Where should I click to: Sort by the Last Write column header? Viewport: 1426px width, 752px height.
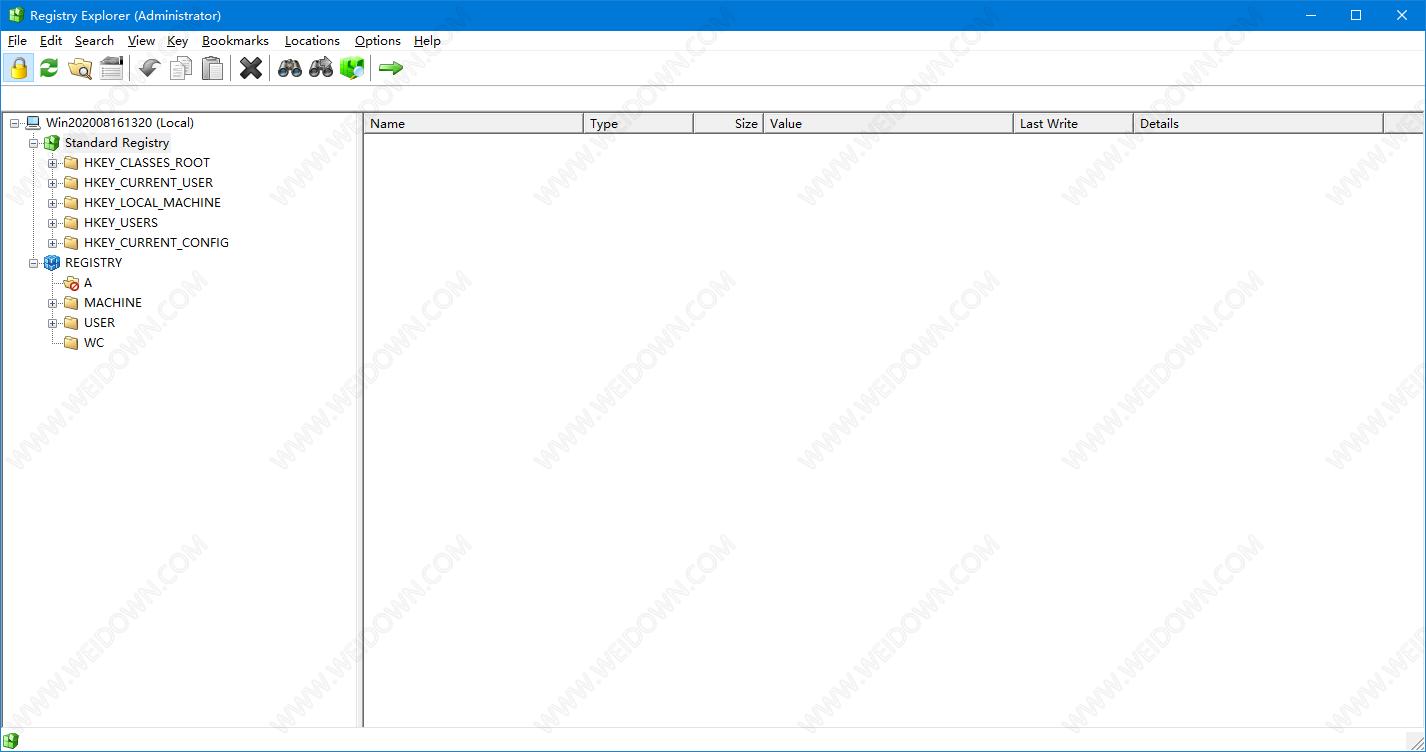pyautogui.click(x=1073, y=123)
